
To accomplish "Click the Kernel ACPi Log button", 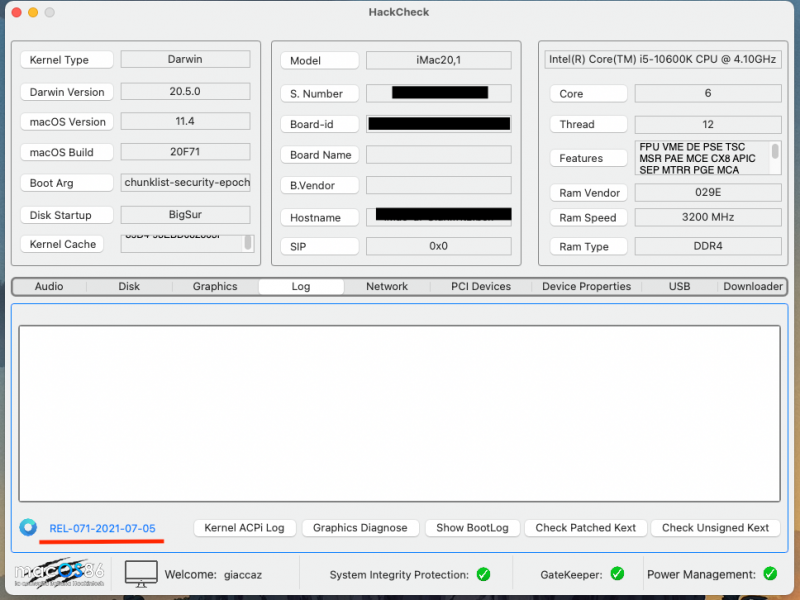I will tap(244, 528).
